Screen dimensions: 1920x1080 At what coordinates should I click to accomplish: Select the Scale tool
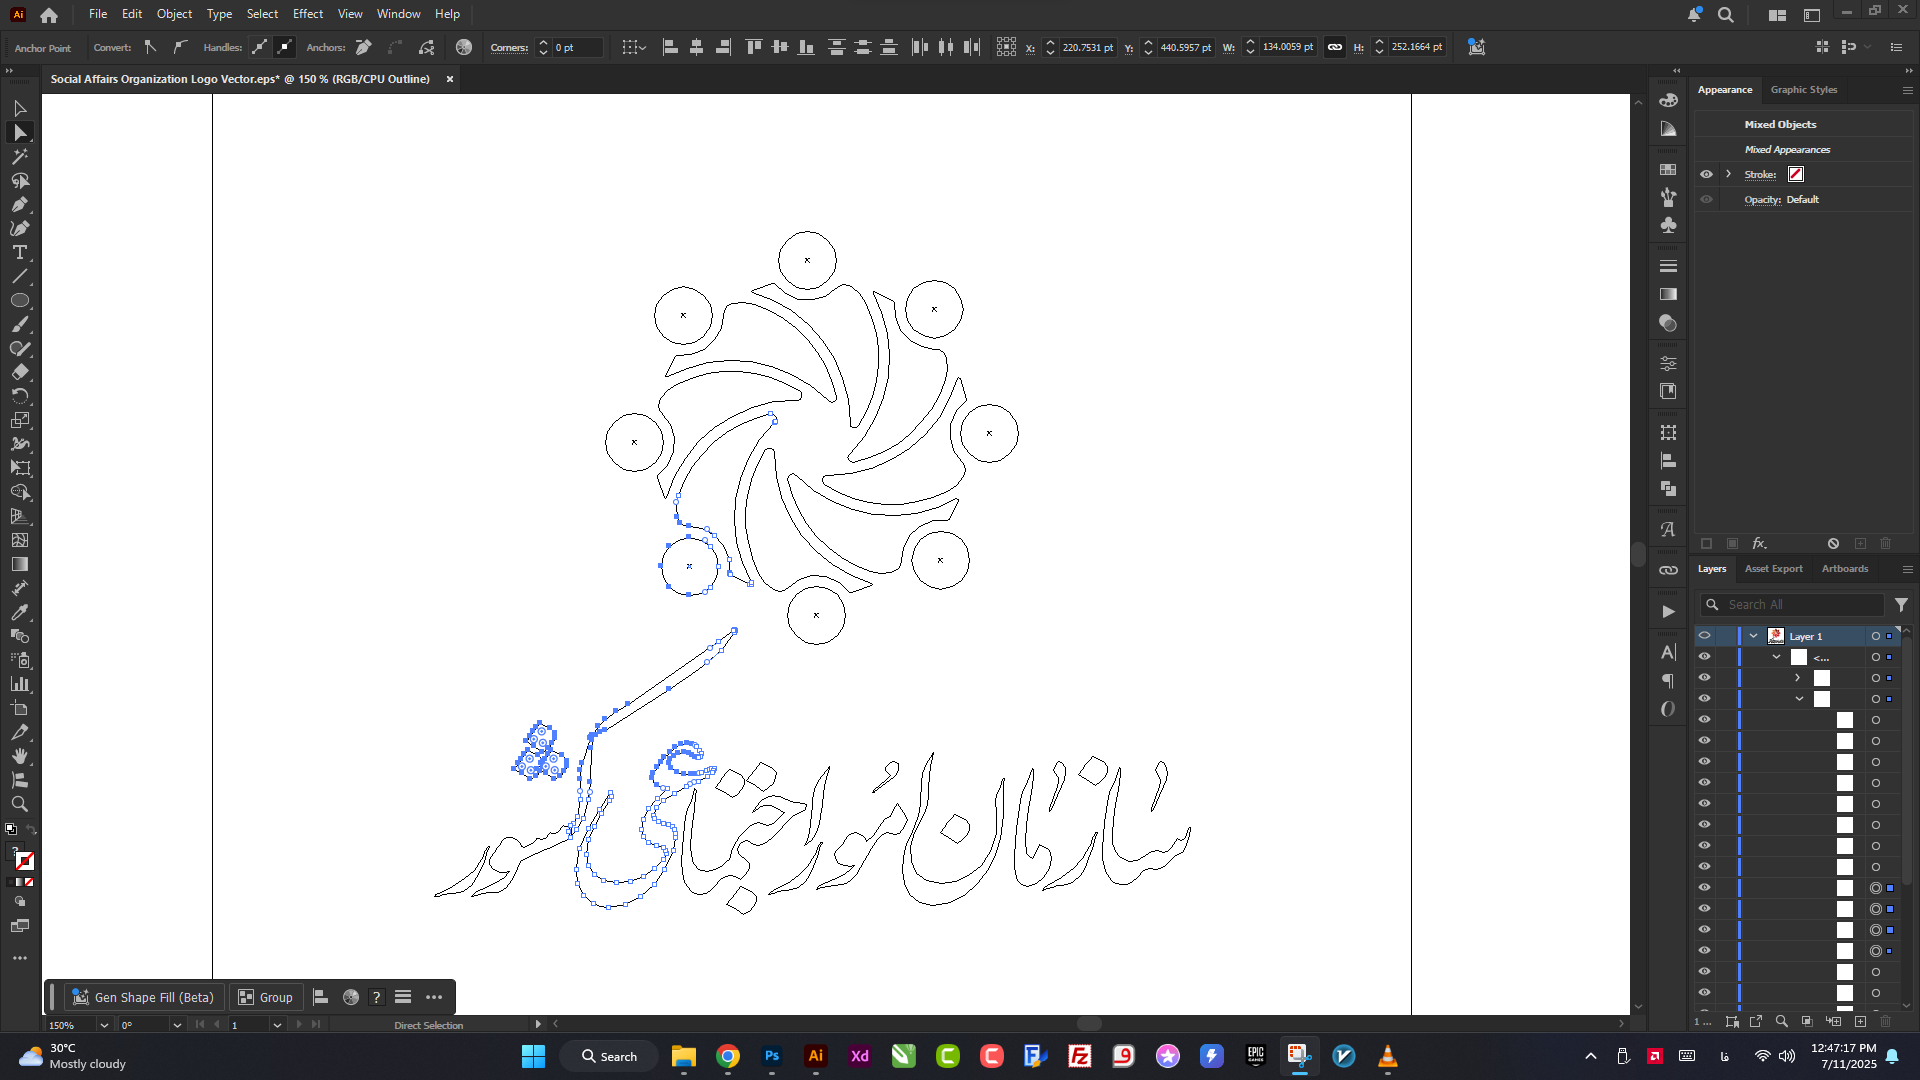click(x=20, y=420)
